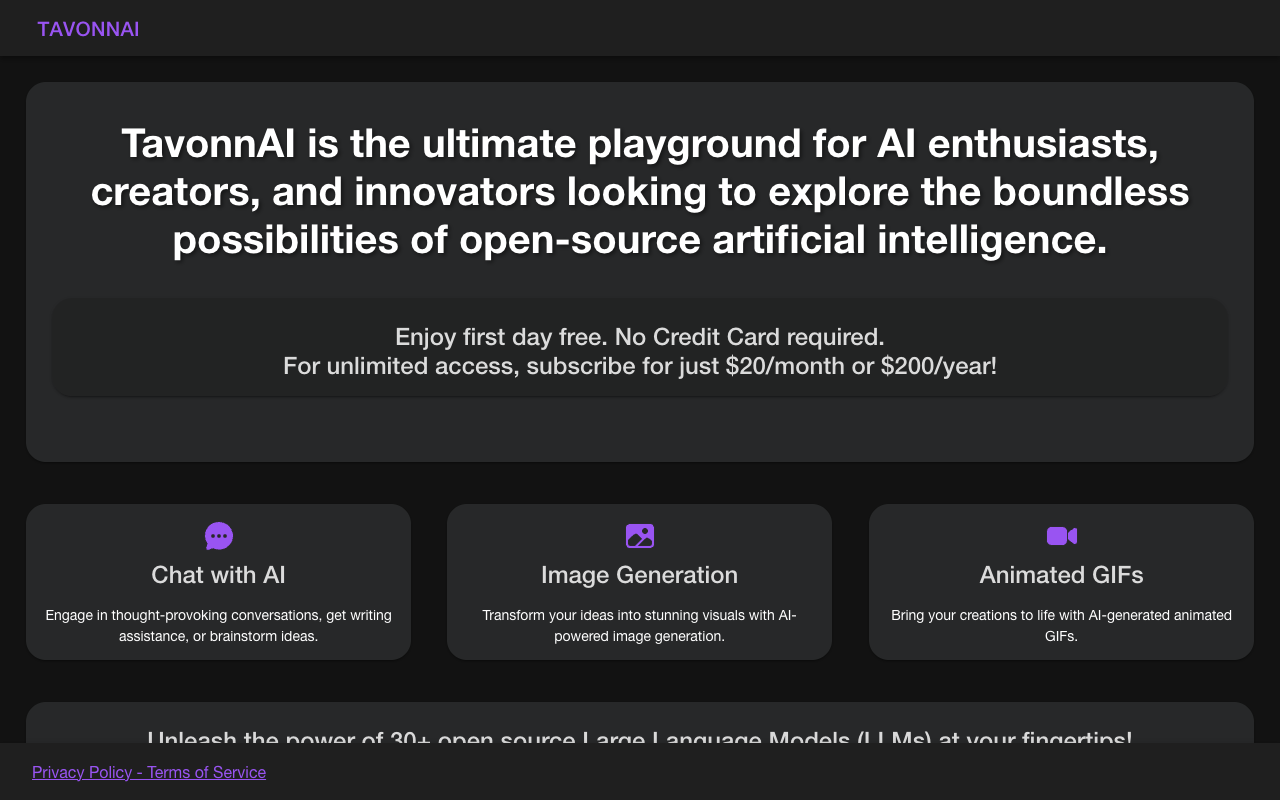Click the 'Engage in thought-provoking conversations' description
This screenshot has height=800, width=1280.
[219, 626]
